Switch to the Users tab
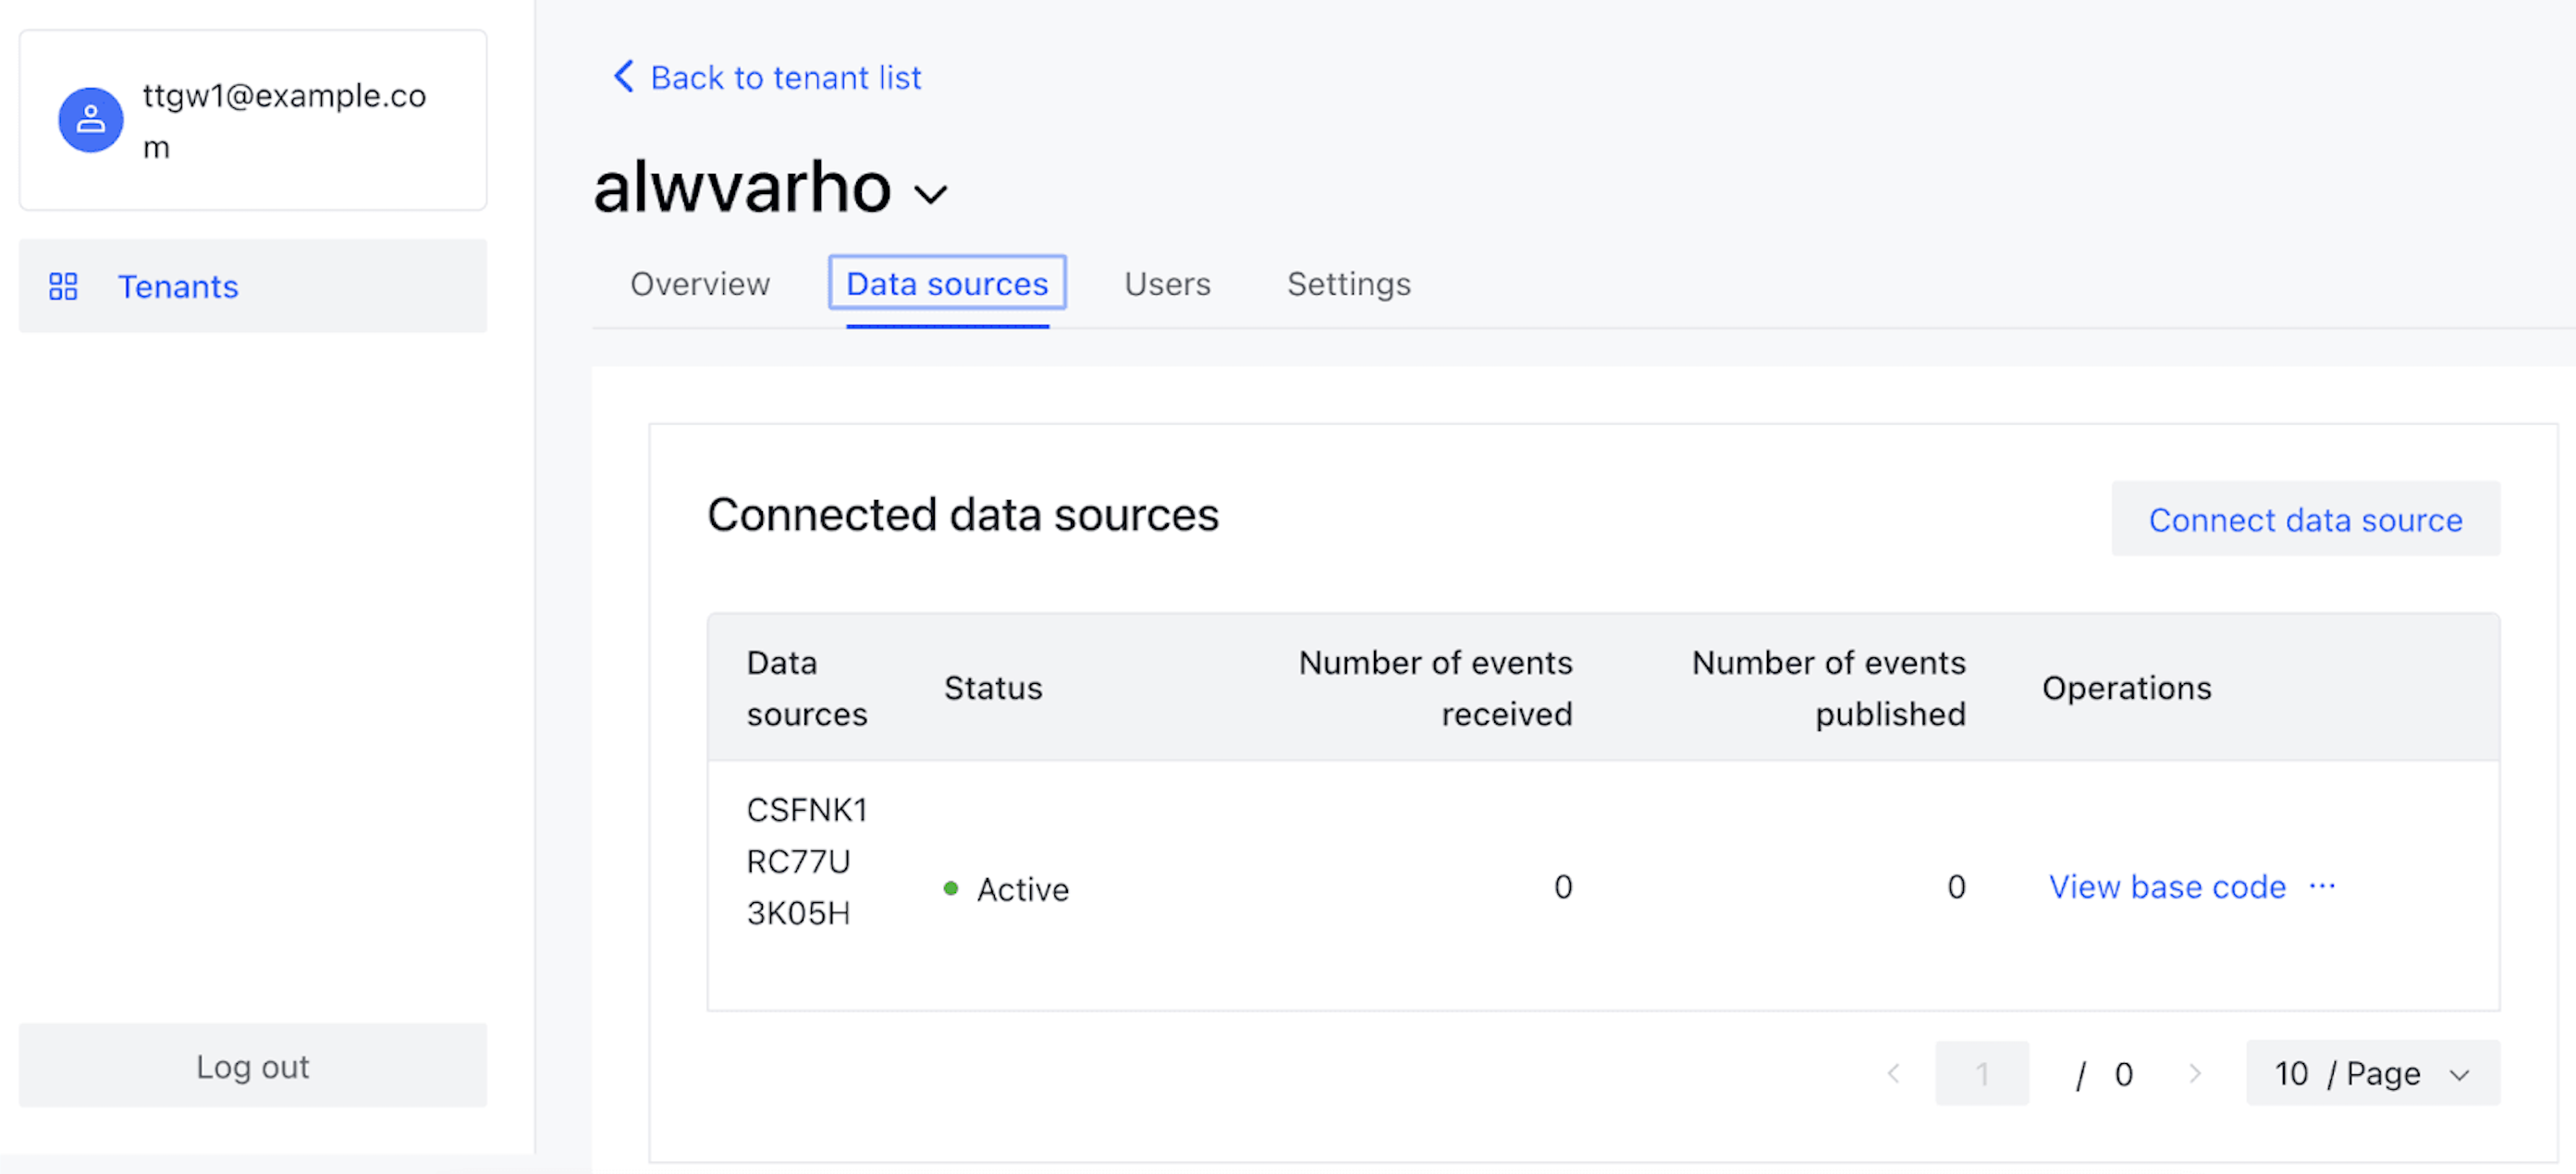Image resolution: width=2576 pixels, height=1174 pixels. click(1167, 284)
